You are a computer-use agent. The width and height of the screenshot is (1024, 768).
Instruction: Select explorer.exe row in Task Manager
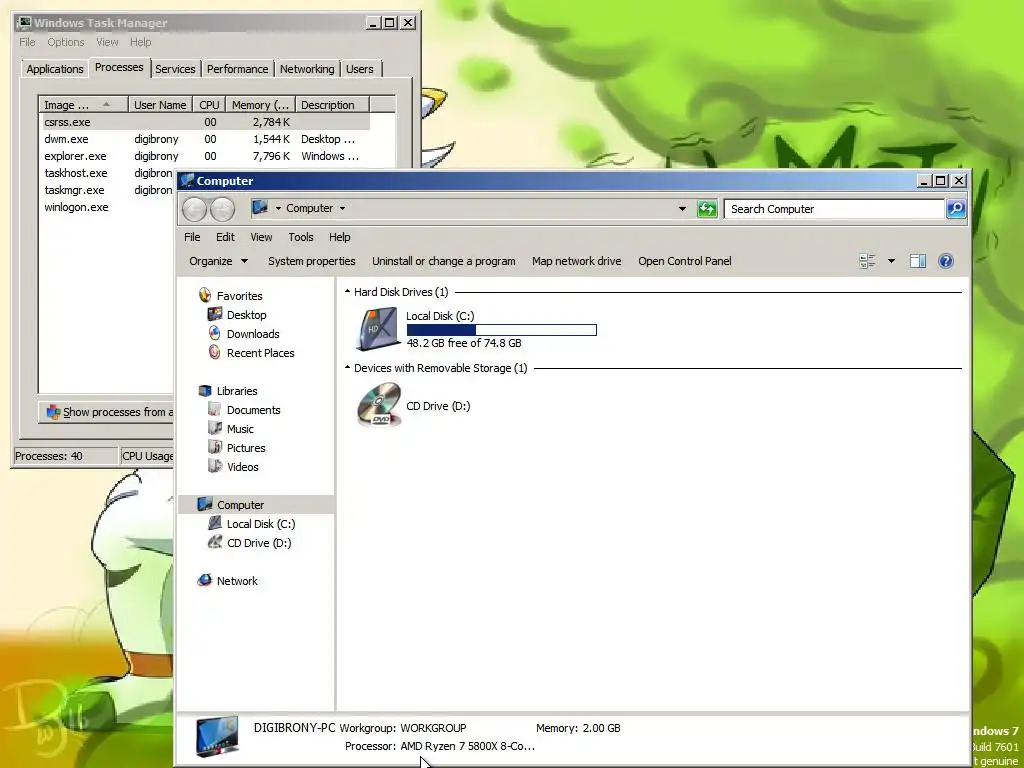(x=205, y=156)
